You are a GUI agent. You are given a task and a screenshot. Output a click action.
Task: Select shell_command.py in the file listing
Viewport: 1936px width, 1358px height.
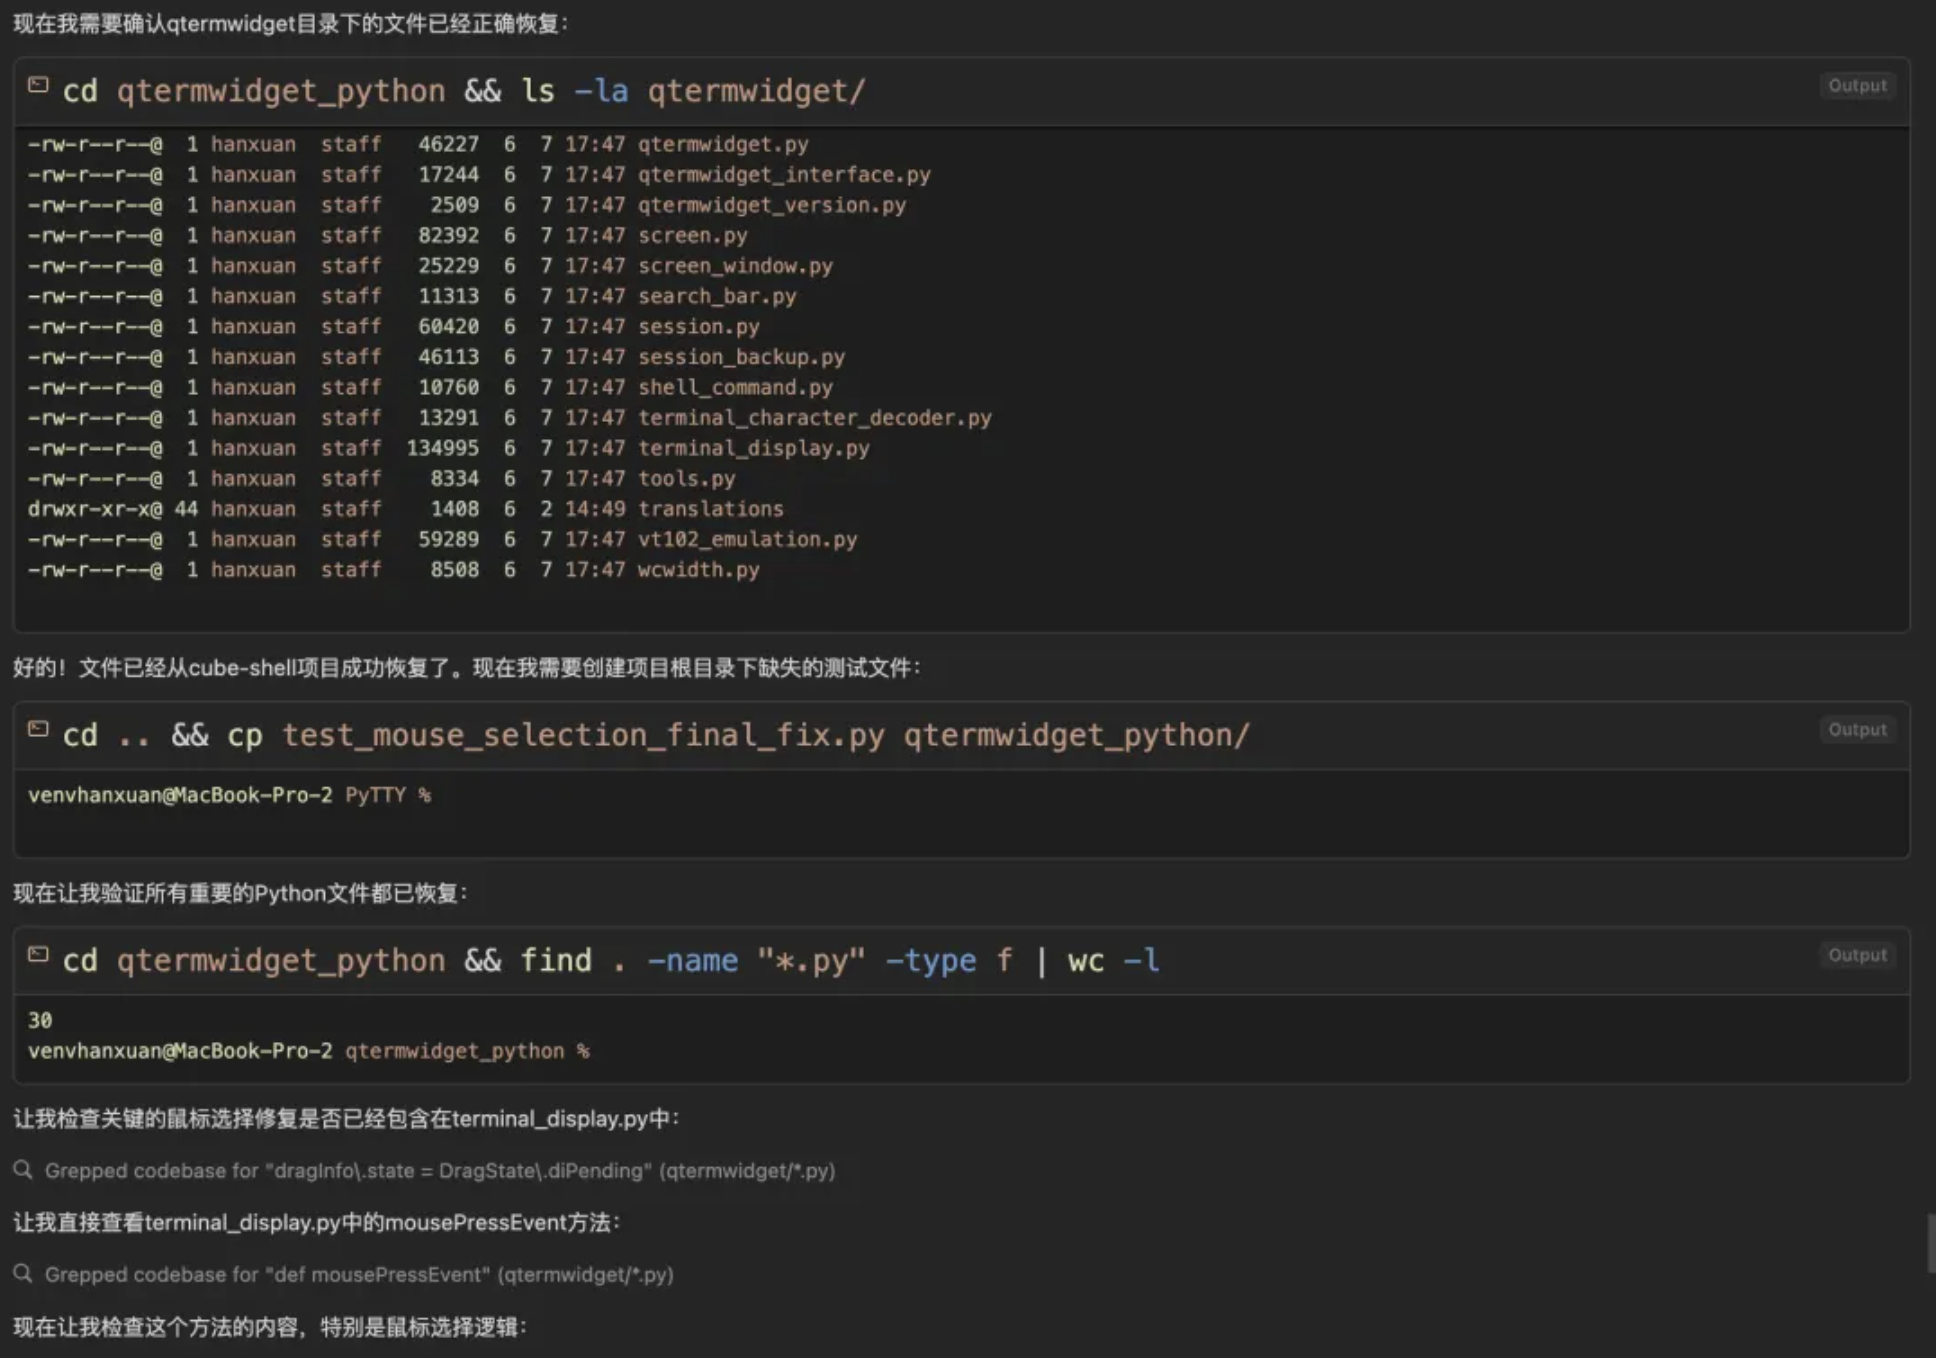click(735, 387)
